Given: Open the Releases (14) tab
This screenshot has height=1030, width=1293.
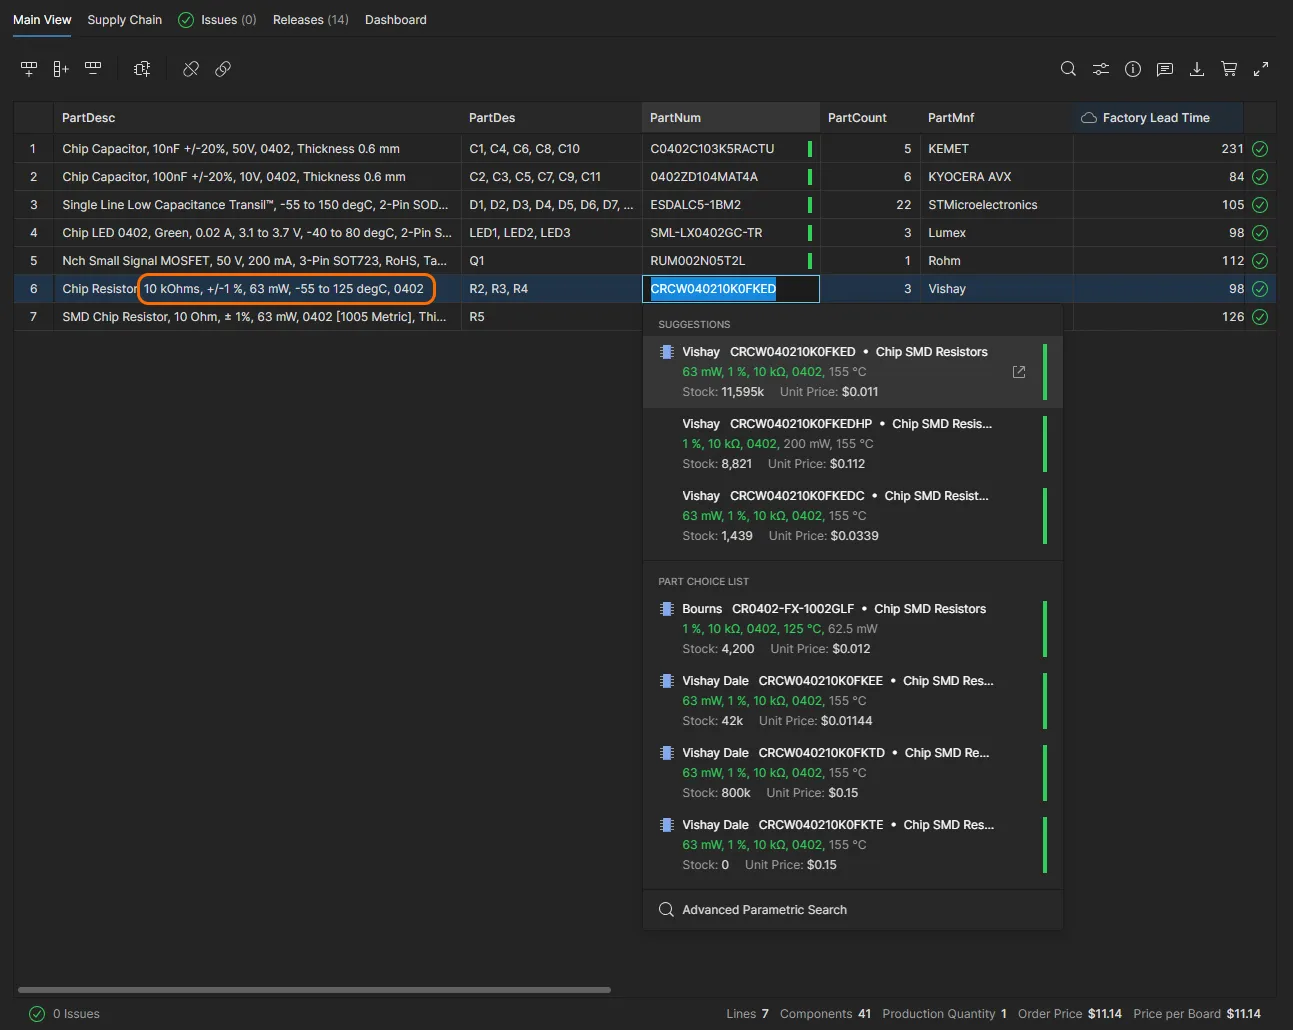Looking at the screenshot, I should [310, 20].
